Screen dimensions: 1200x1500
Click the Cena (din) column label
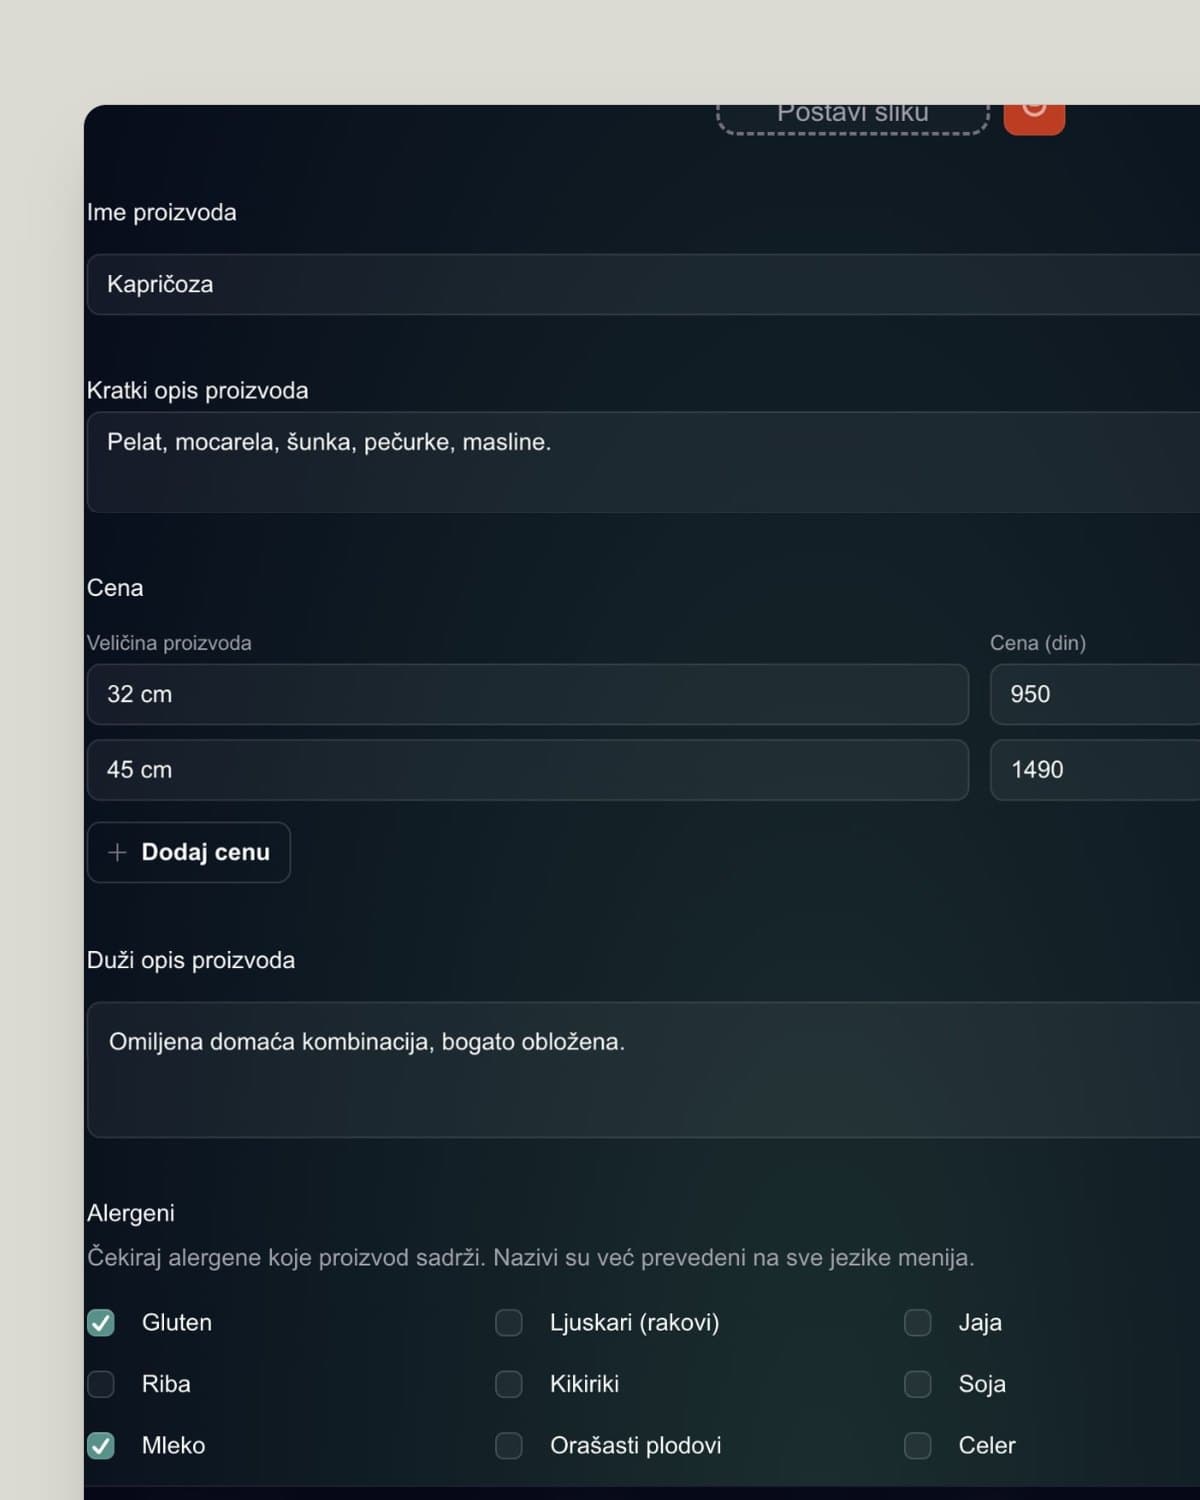(x=1038, y=643)
